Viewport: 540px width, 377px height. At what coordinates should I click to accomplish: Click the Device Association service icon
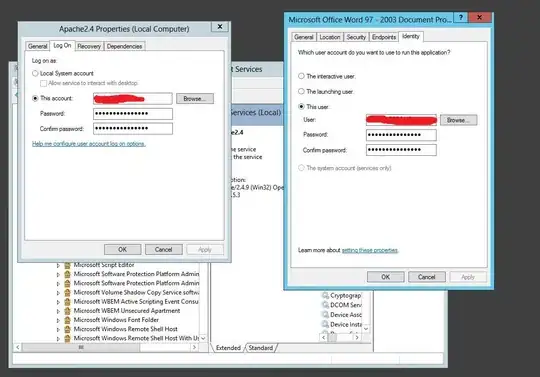(x=325, y=315)
